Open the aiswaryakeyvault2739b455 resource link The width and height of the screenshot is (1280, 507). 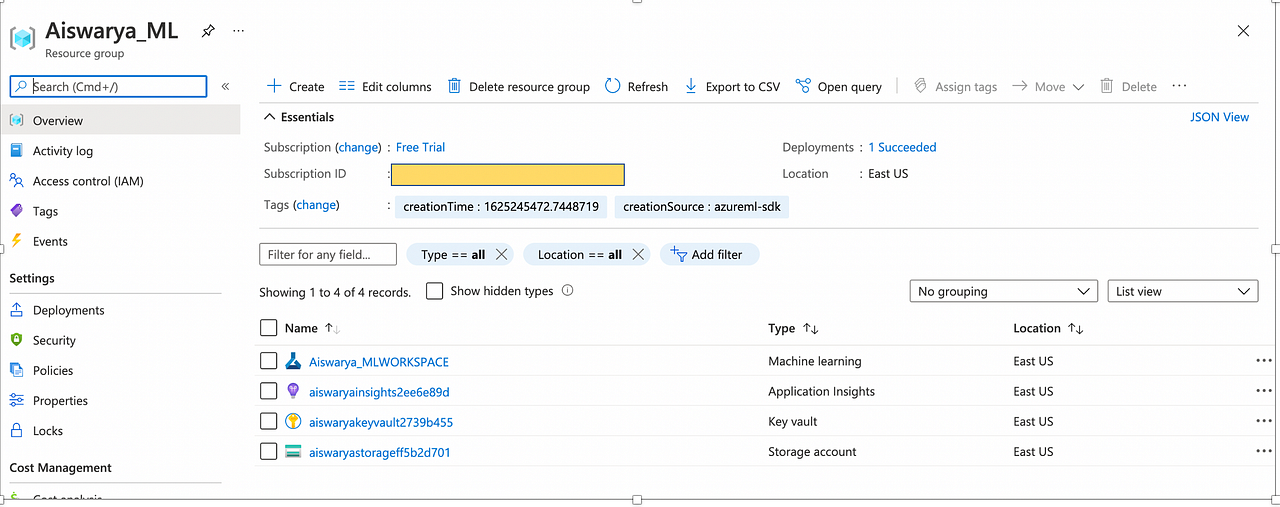(x=381, y=422)
